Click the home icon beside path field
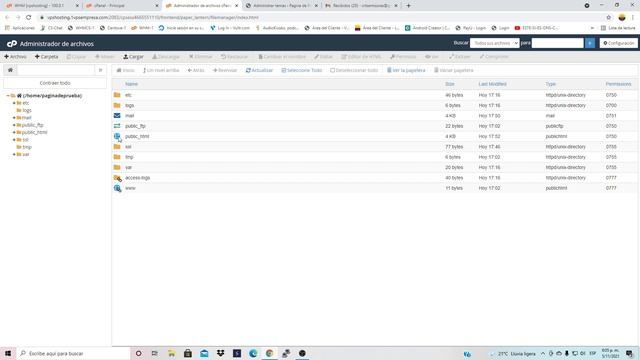The height and width of the screenshot is (360, 640). [10, 70]
